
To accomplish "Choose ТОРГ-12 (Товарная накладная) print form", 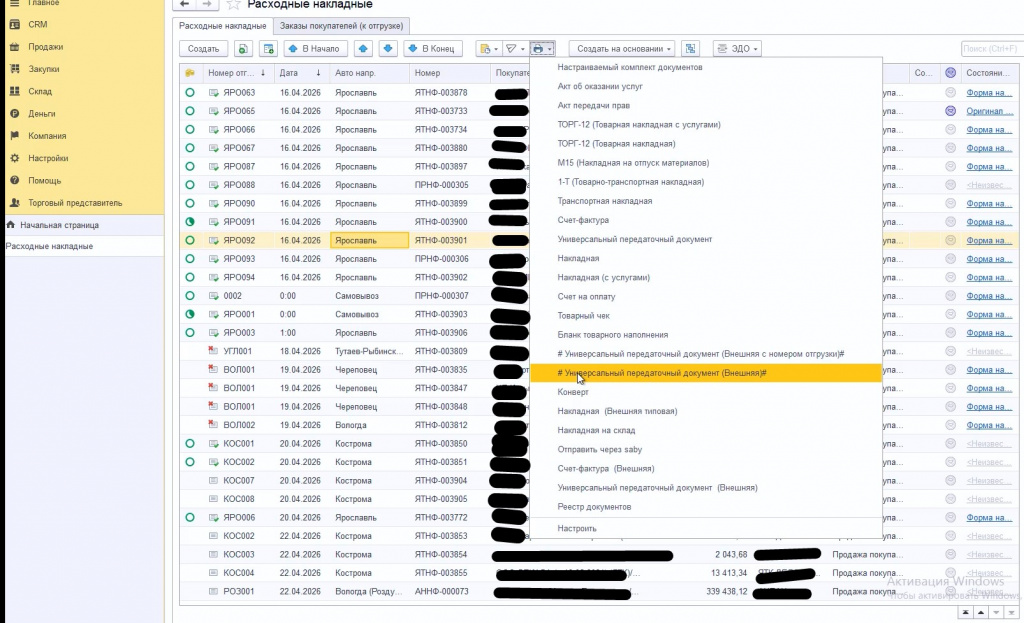I will pos(616,143).
